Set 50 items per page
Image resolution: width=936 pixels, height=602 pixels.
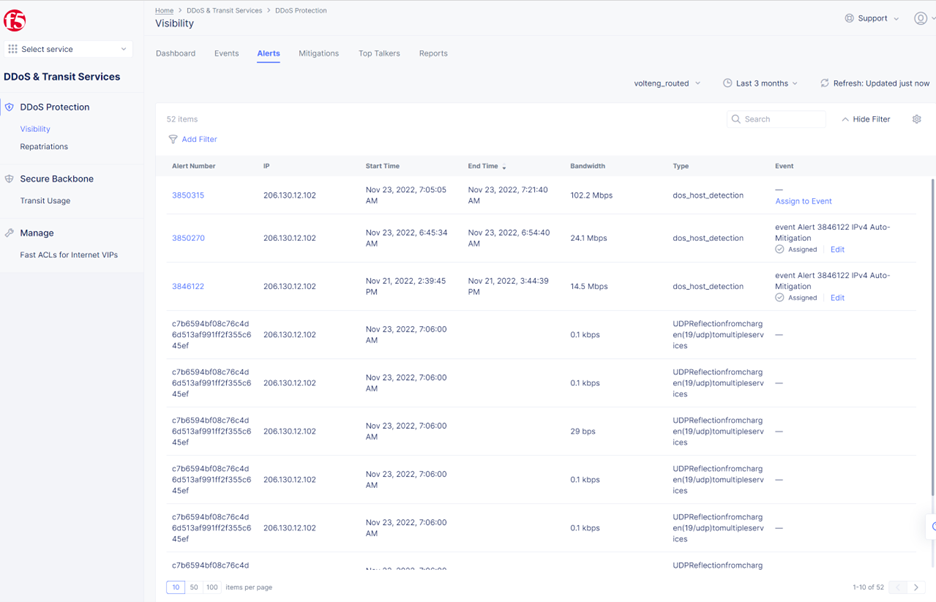pos(194,587)
